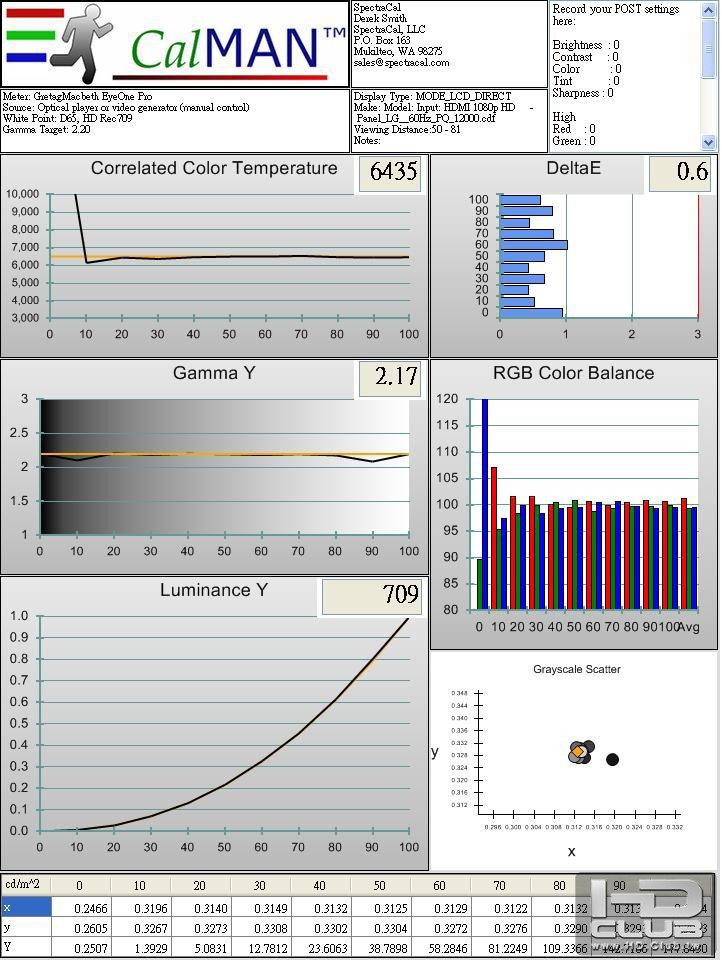722x961 pixels.
Task: Select the 6435 color temperature value box
Action: pyautogui.click(x=390, y=174)
